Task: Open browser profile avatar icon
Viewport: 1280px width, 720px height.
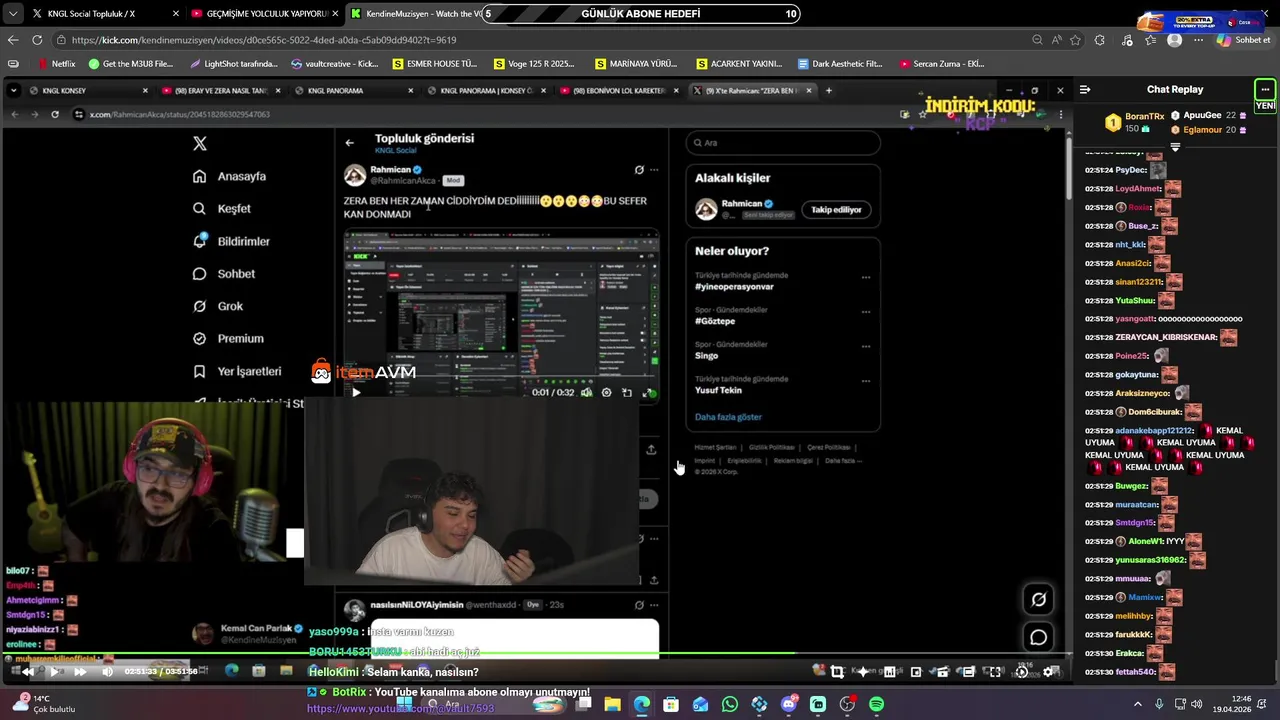Action: pos(1174,40)
